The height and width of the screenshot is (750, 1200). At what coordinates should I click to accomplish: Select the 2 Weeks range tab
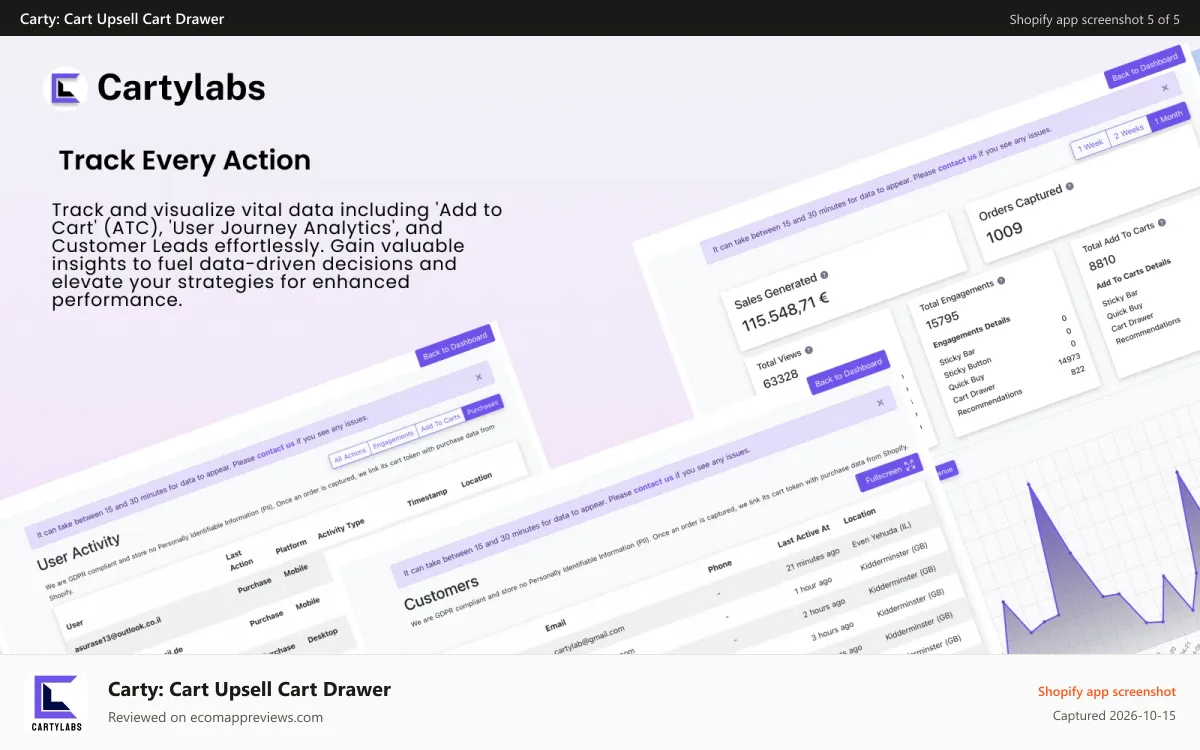[x=1129, y=132]
